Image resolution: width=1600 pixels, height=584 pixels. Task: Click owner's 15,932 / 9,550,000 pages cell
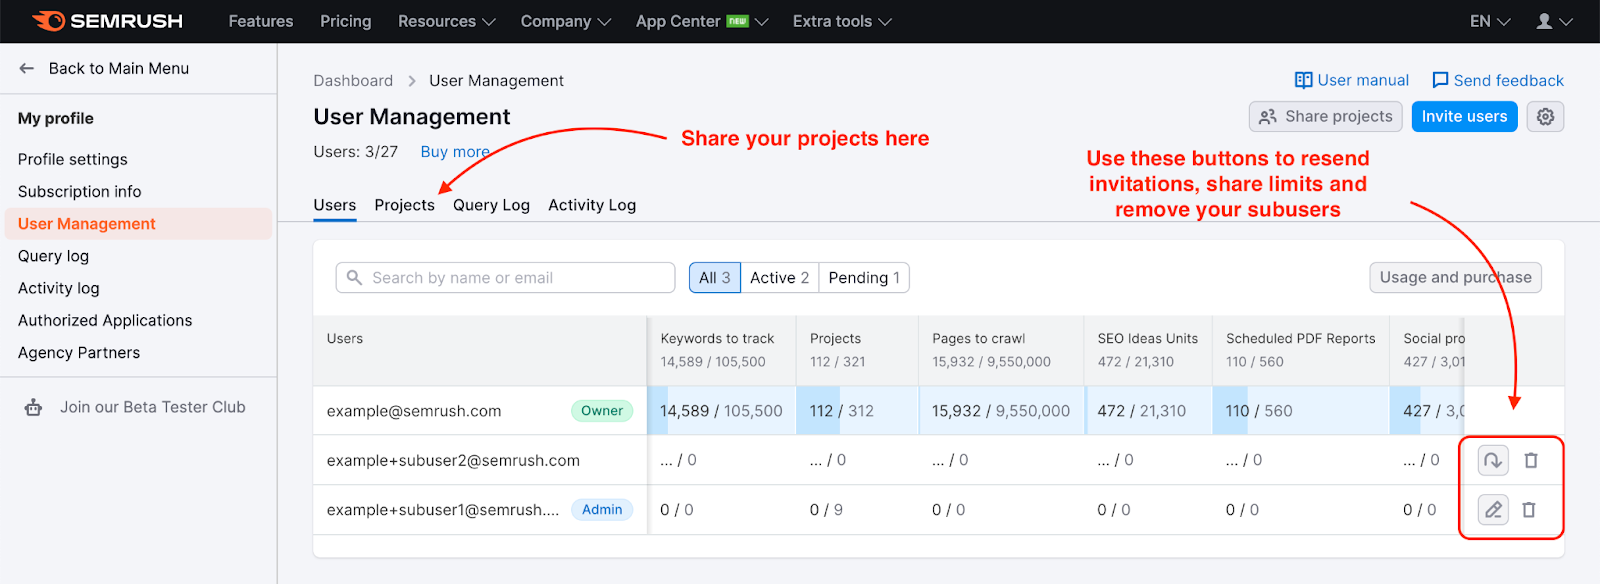[1001, 411]
